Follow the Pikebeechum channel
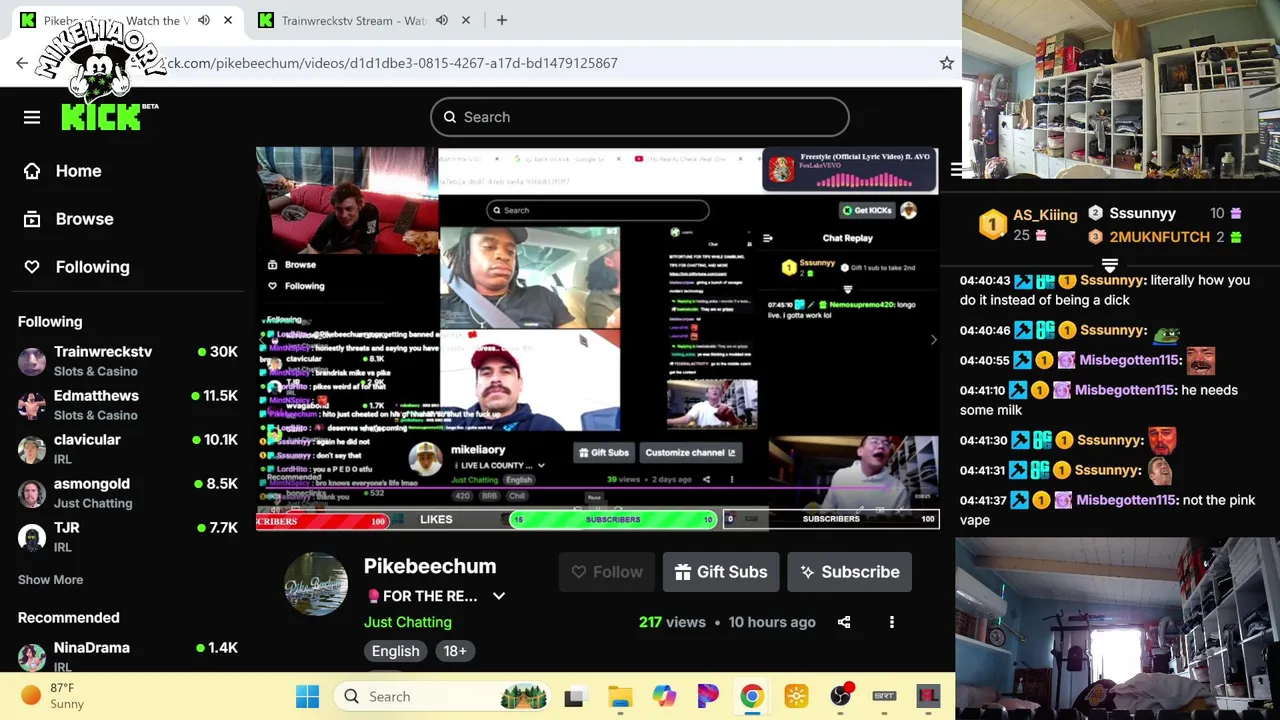 click(607, 572)
